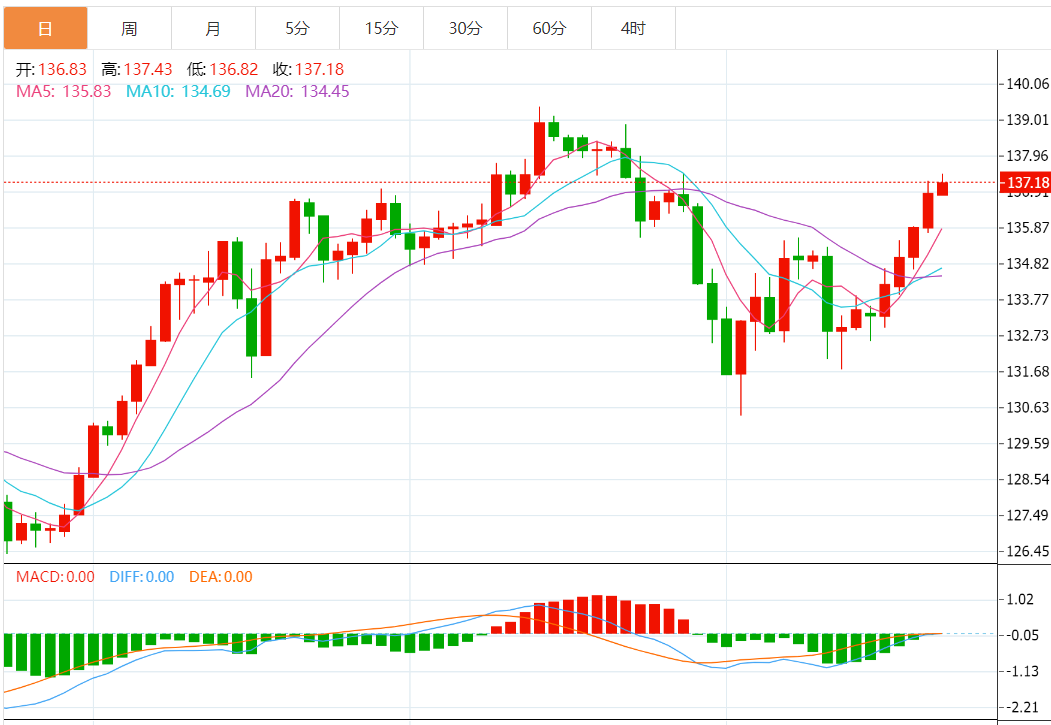Click the 127.49 price axis label

(x=1028, y=515)
